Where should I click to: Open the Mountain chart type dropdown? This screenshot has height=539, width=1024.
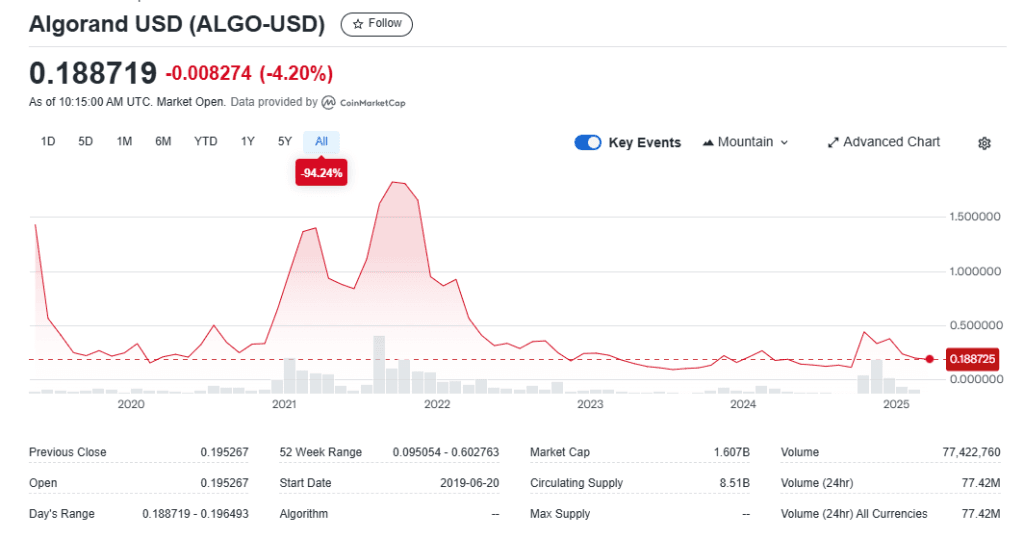[745, 142]
